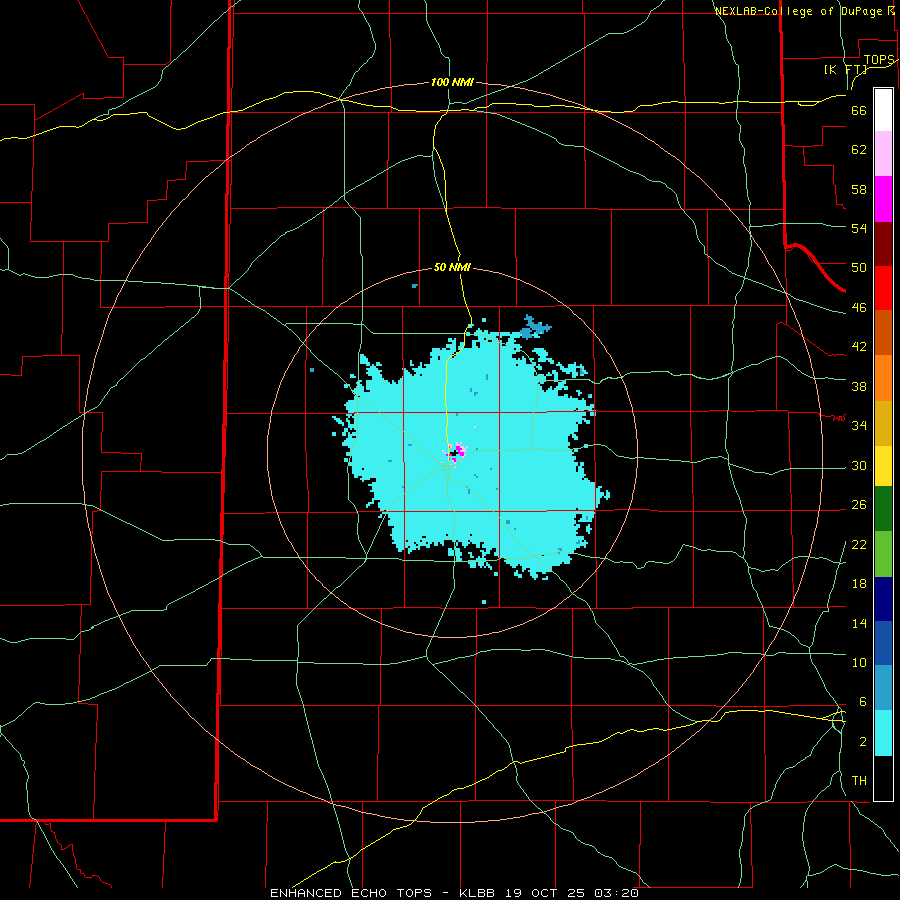Select the dark red legend swatch
Viewport: 900px width, 900px height.
pos(883,244)
